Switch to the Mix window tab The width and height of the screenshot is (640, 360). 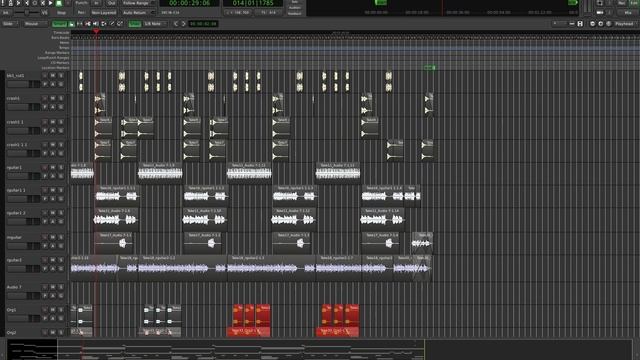click(628, 13)
